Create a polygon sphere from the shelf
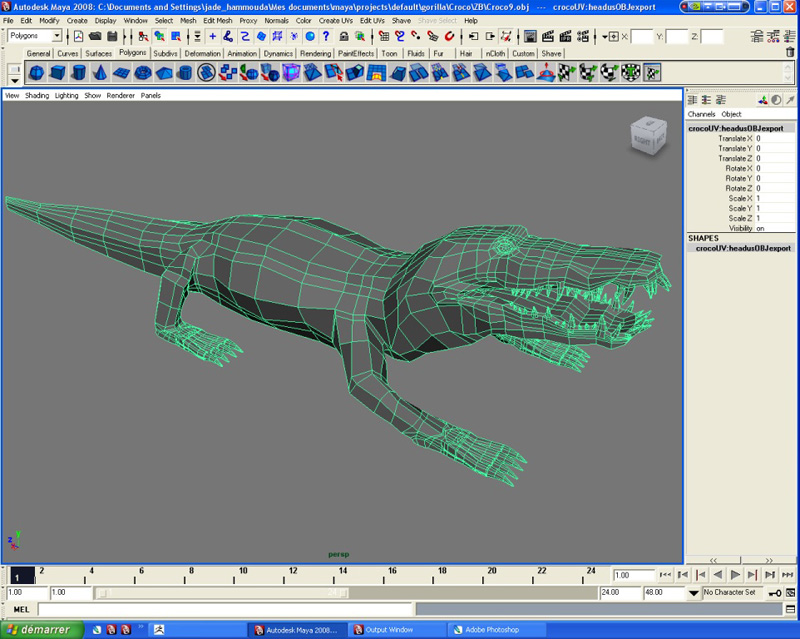 click(x=36, y=73)
